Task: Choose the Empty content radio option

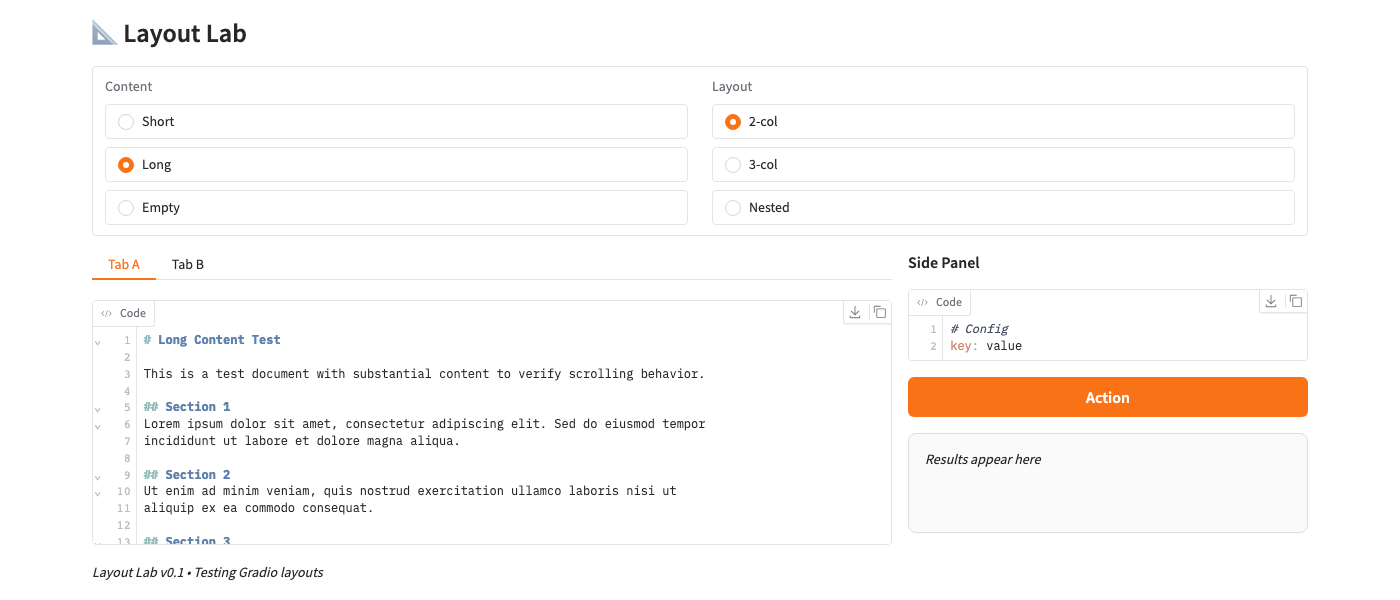Action: pyautogui.click(x=126, y=208)
